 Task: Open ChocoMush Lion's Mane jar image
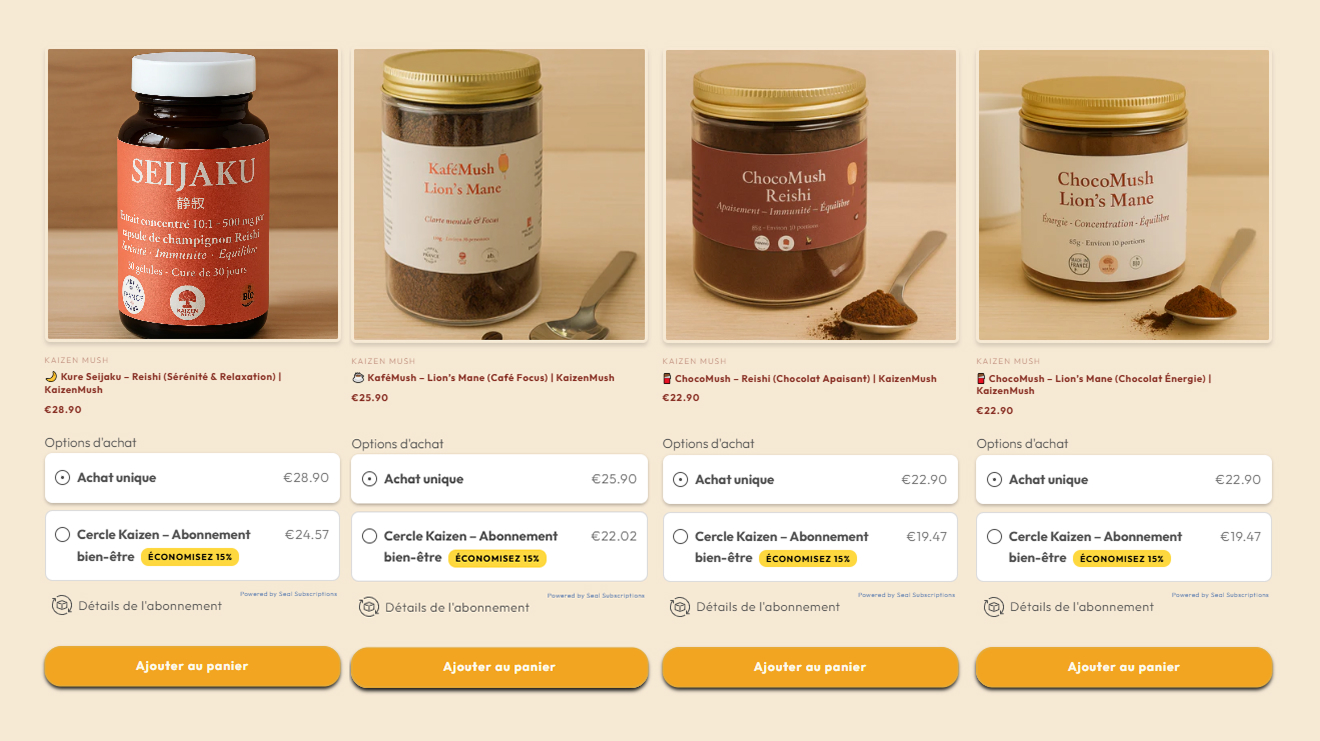[1124, 196]
